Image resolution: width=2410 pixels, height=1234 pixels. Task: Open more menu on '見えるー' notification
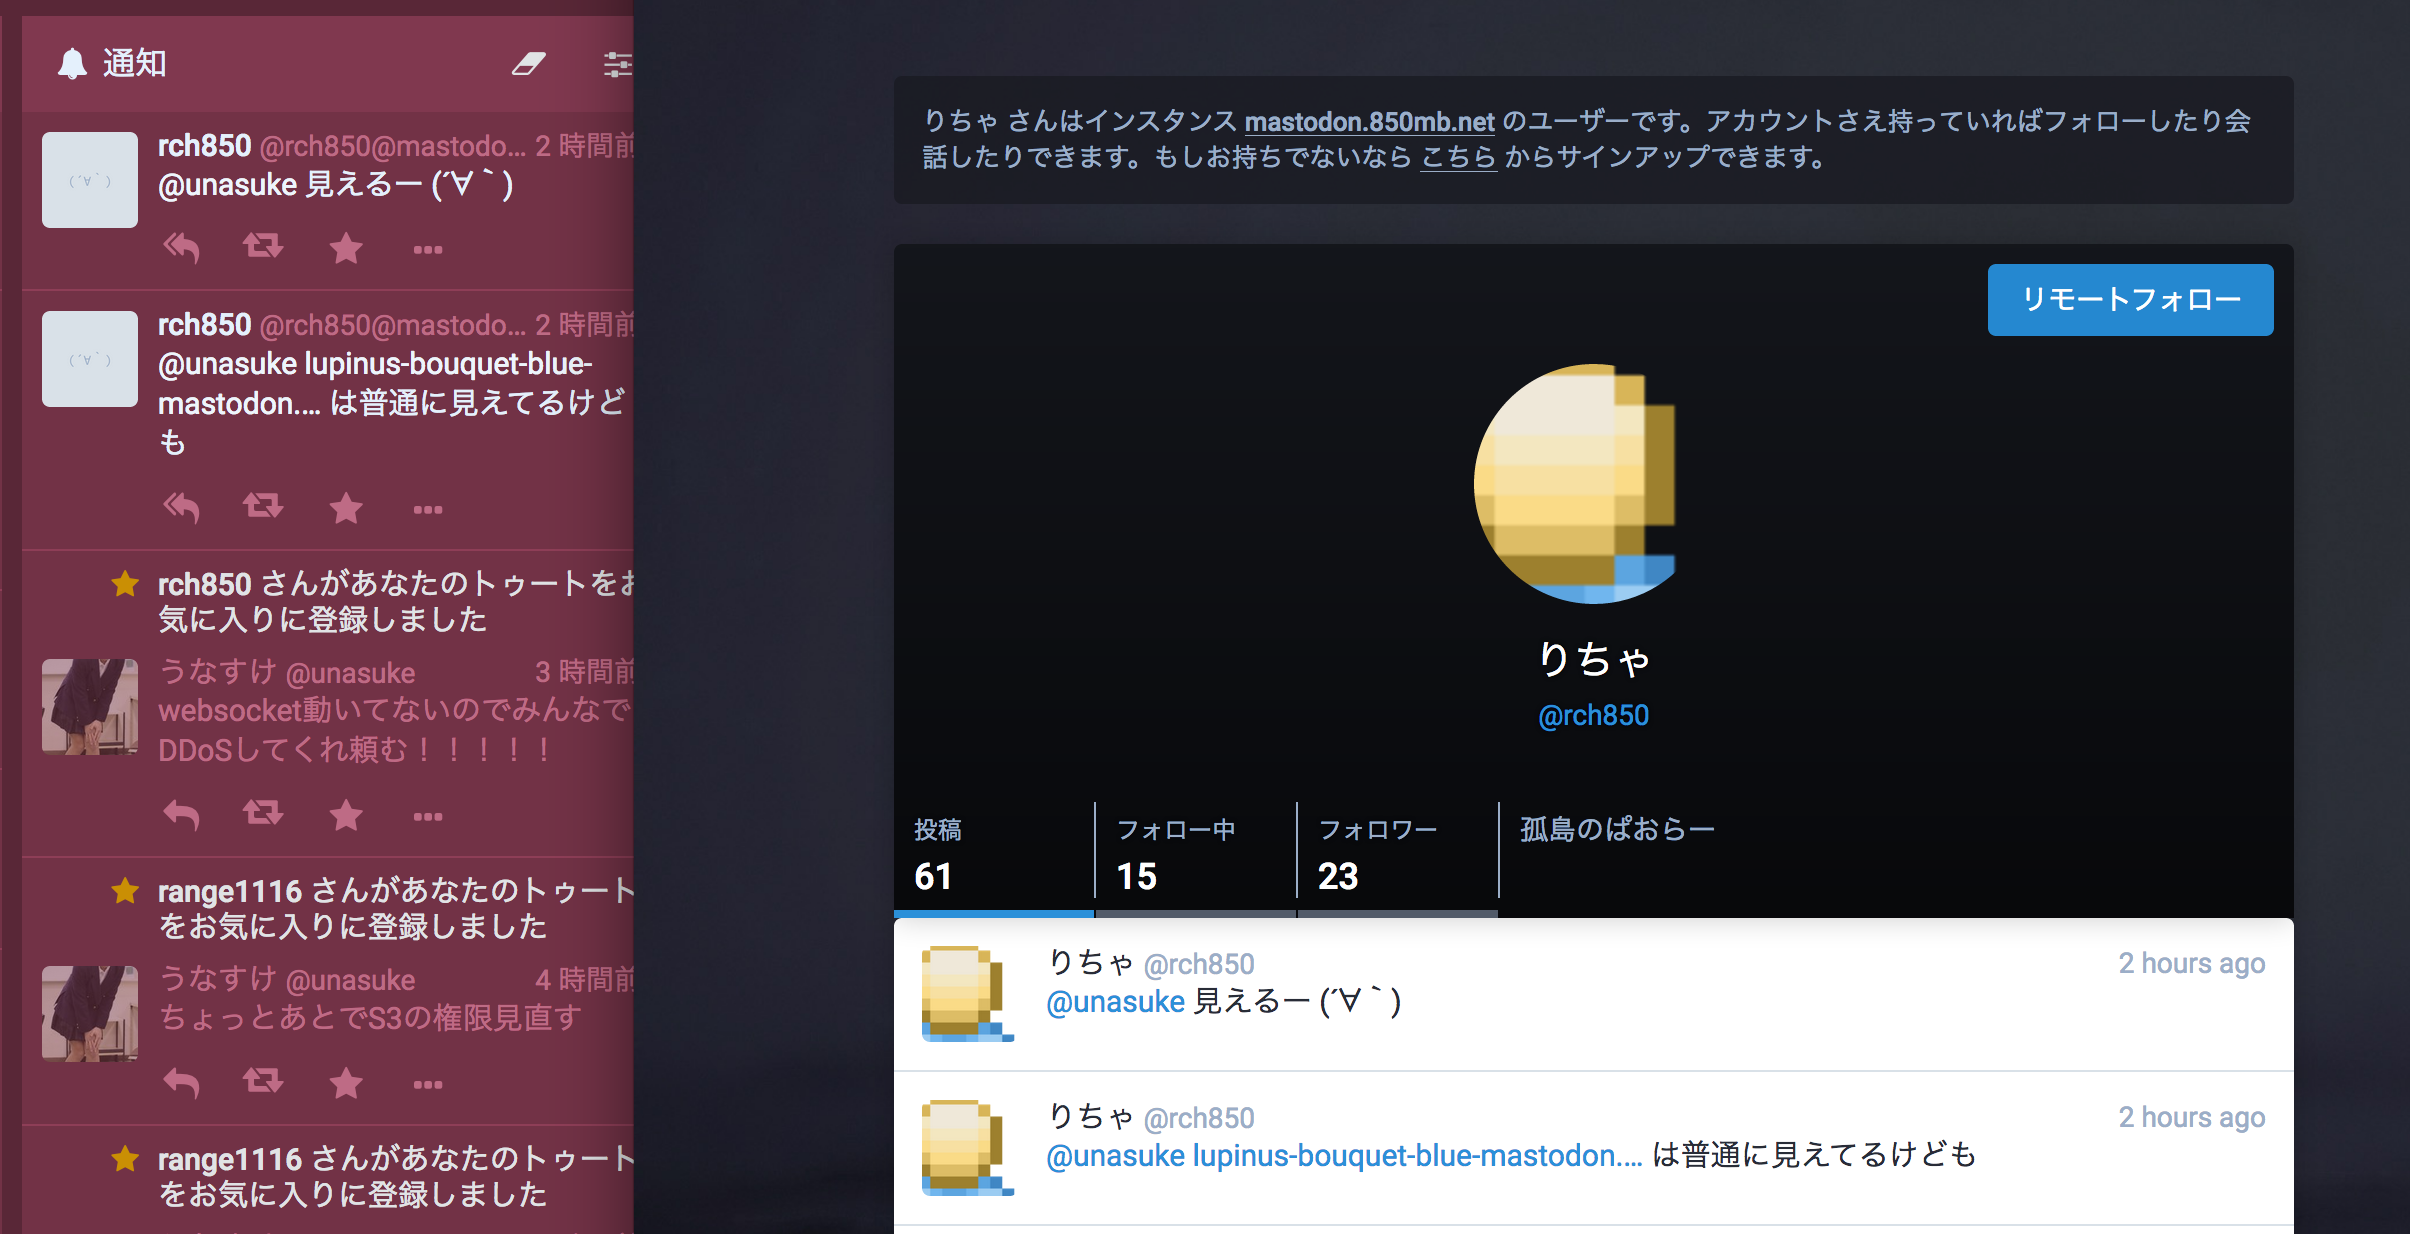pos(428,249)
